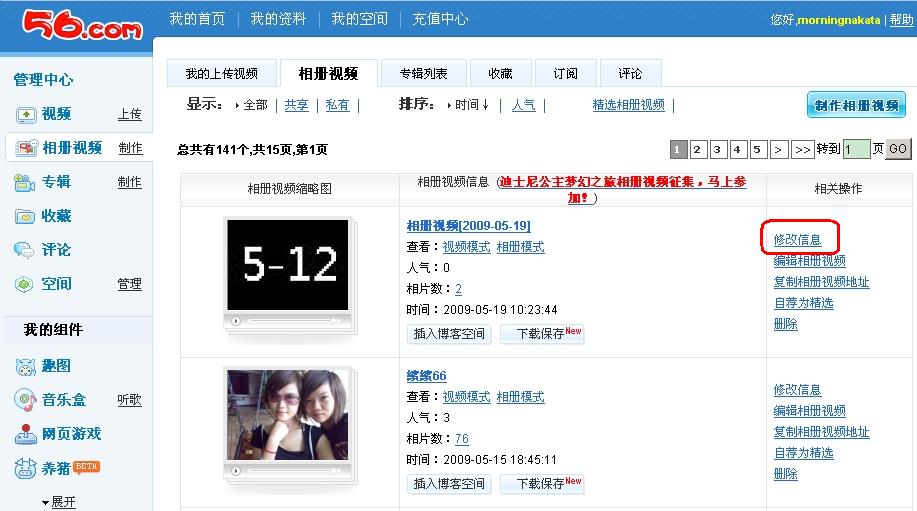Click the 音乐盒 icon
Image resolution: width=917 pixels, height=511 pixels.
click(25, 400)
